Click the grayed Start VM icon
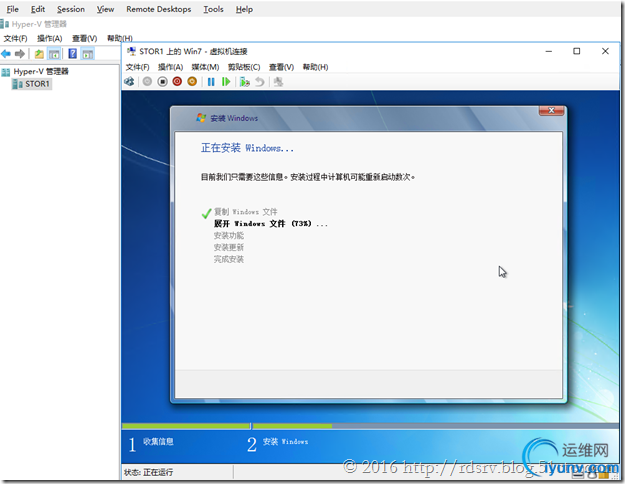This screenshot has width=625, height=484. [147, 82]
